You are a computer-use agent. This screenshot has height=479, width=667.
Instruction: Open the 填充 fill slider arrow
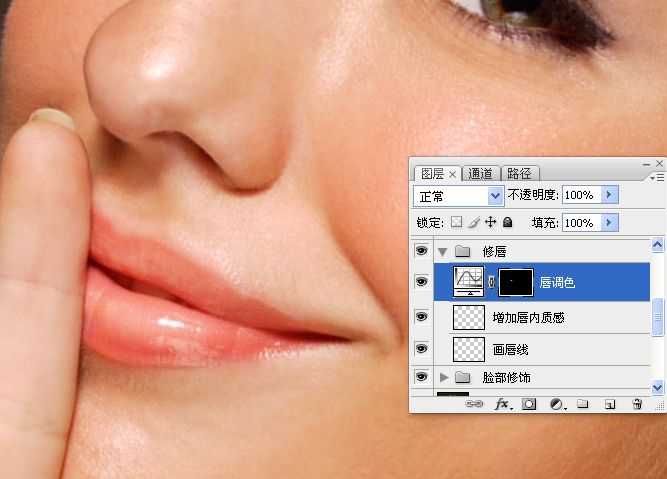[x=610, y=222]
